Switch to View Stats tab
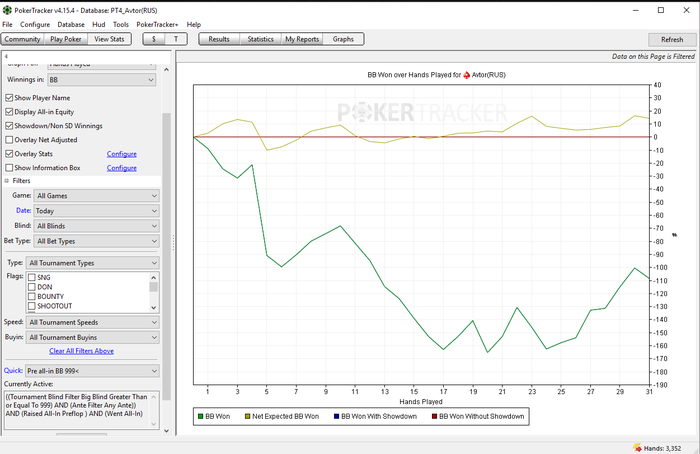 click(x=109, y=39)
